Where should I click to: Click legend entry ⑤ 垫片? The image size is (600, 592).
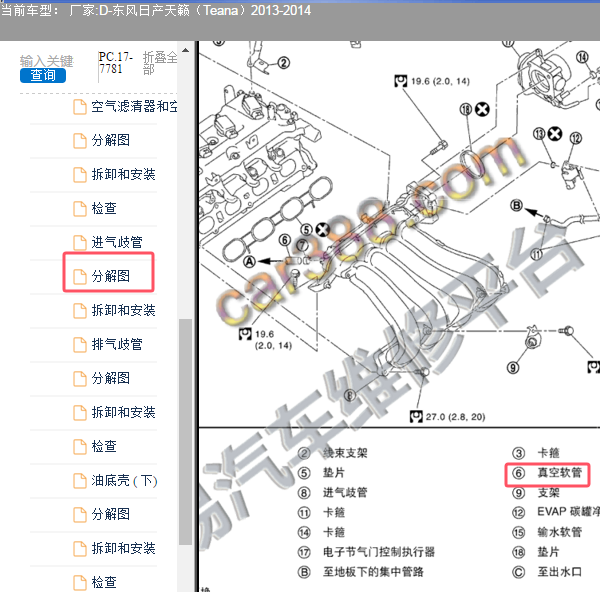click(321, 473)
